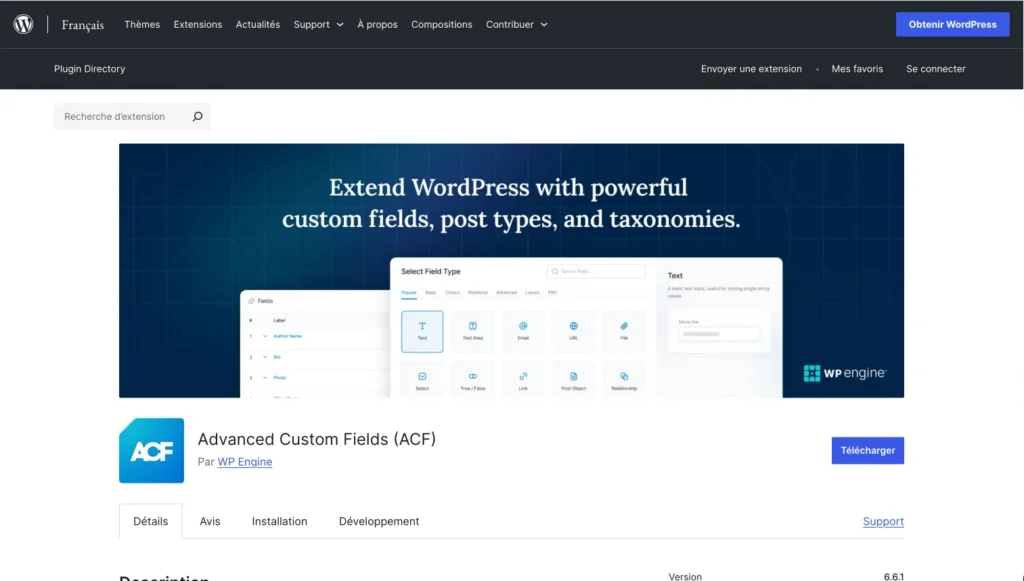Click the Recherche d'extension search field
Image resolution: width=1024 pixels, height=581 pixels.
(120, 116)
